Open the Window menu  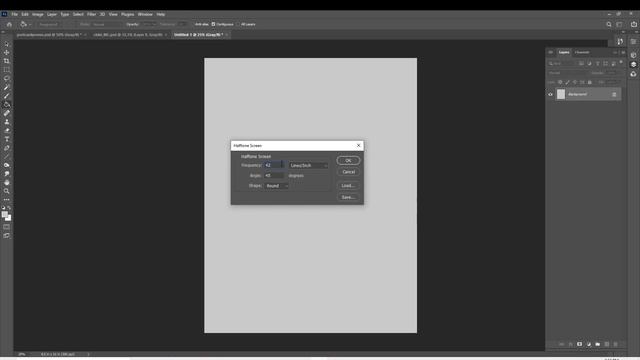pyautogui.click(x=145, y=14)
